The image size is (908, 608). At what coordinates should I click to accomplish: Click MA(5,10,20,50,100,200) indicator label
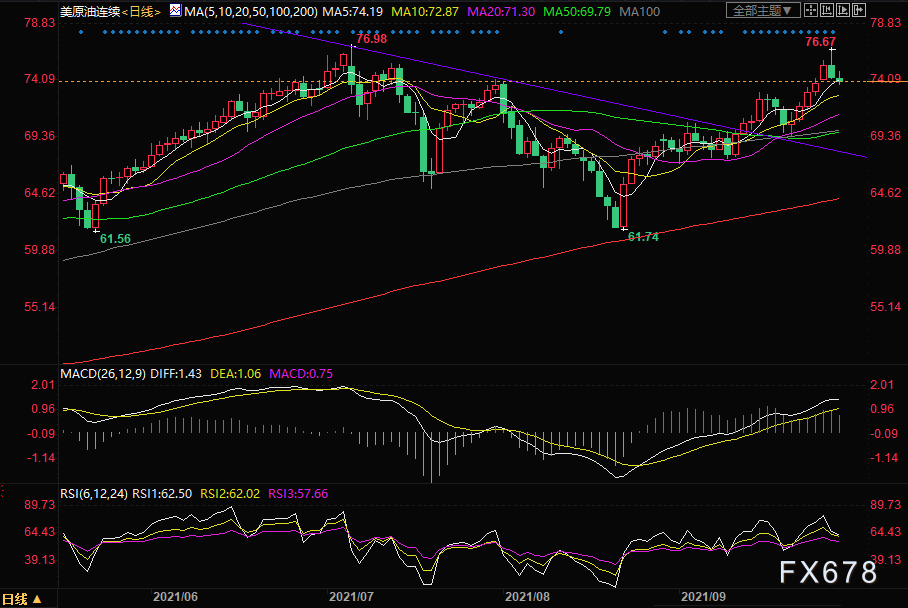tap(251, 12)
